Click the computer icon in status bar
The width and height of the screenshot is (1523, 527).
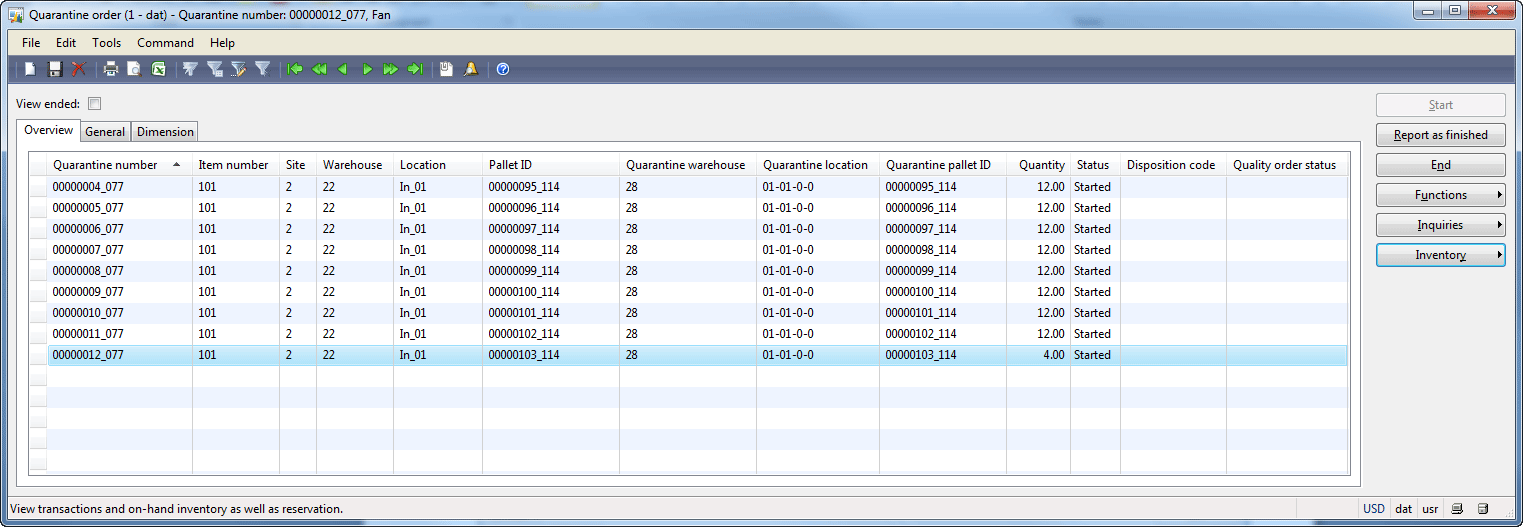[1459, 508]
